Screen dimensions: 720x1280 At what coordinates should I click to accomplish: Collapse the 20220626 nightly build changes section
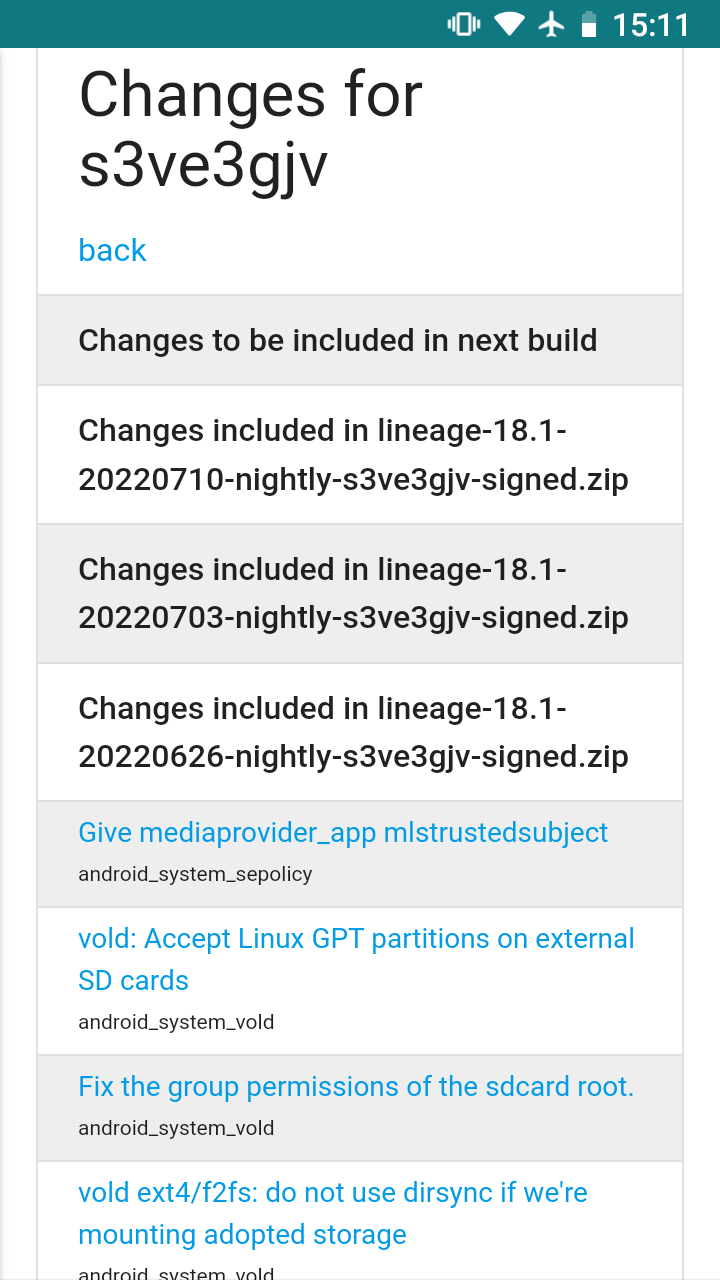[353, 732]
